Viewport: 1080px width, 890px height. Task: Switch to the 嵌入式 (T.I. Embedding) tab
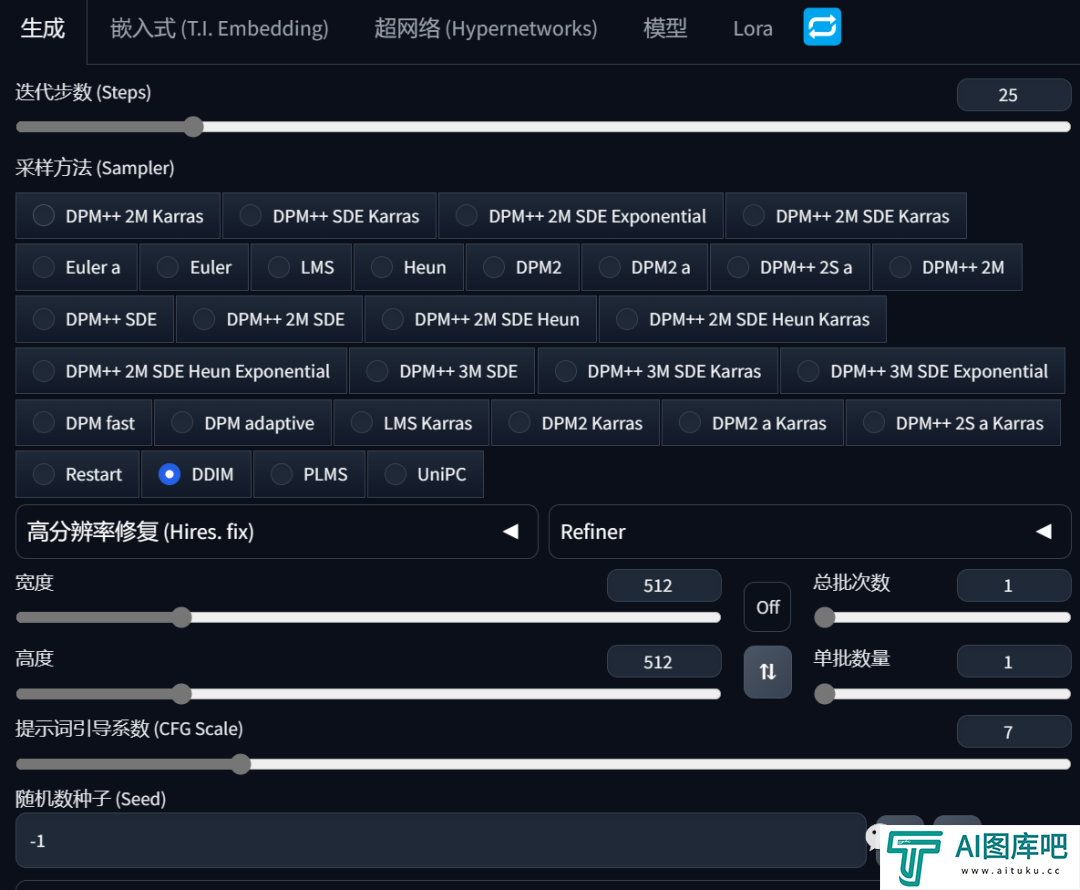coord(219,28)
